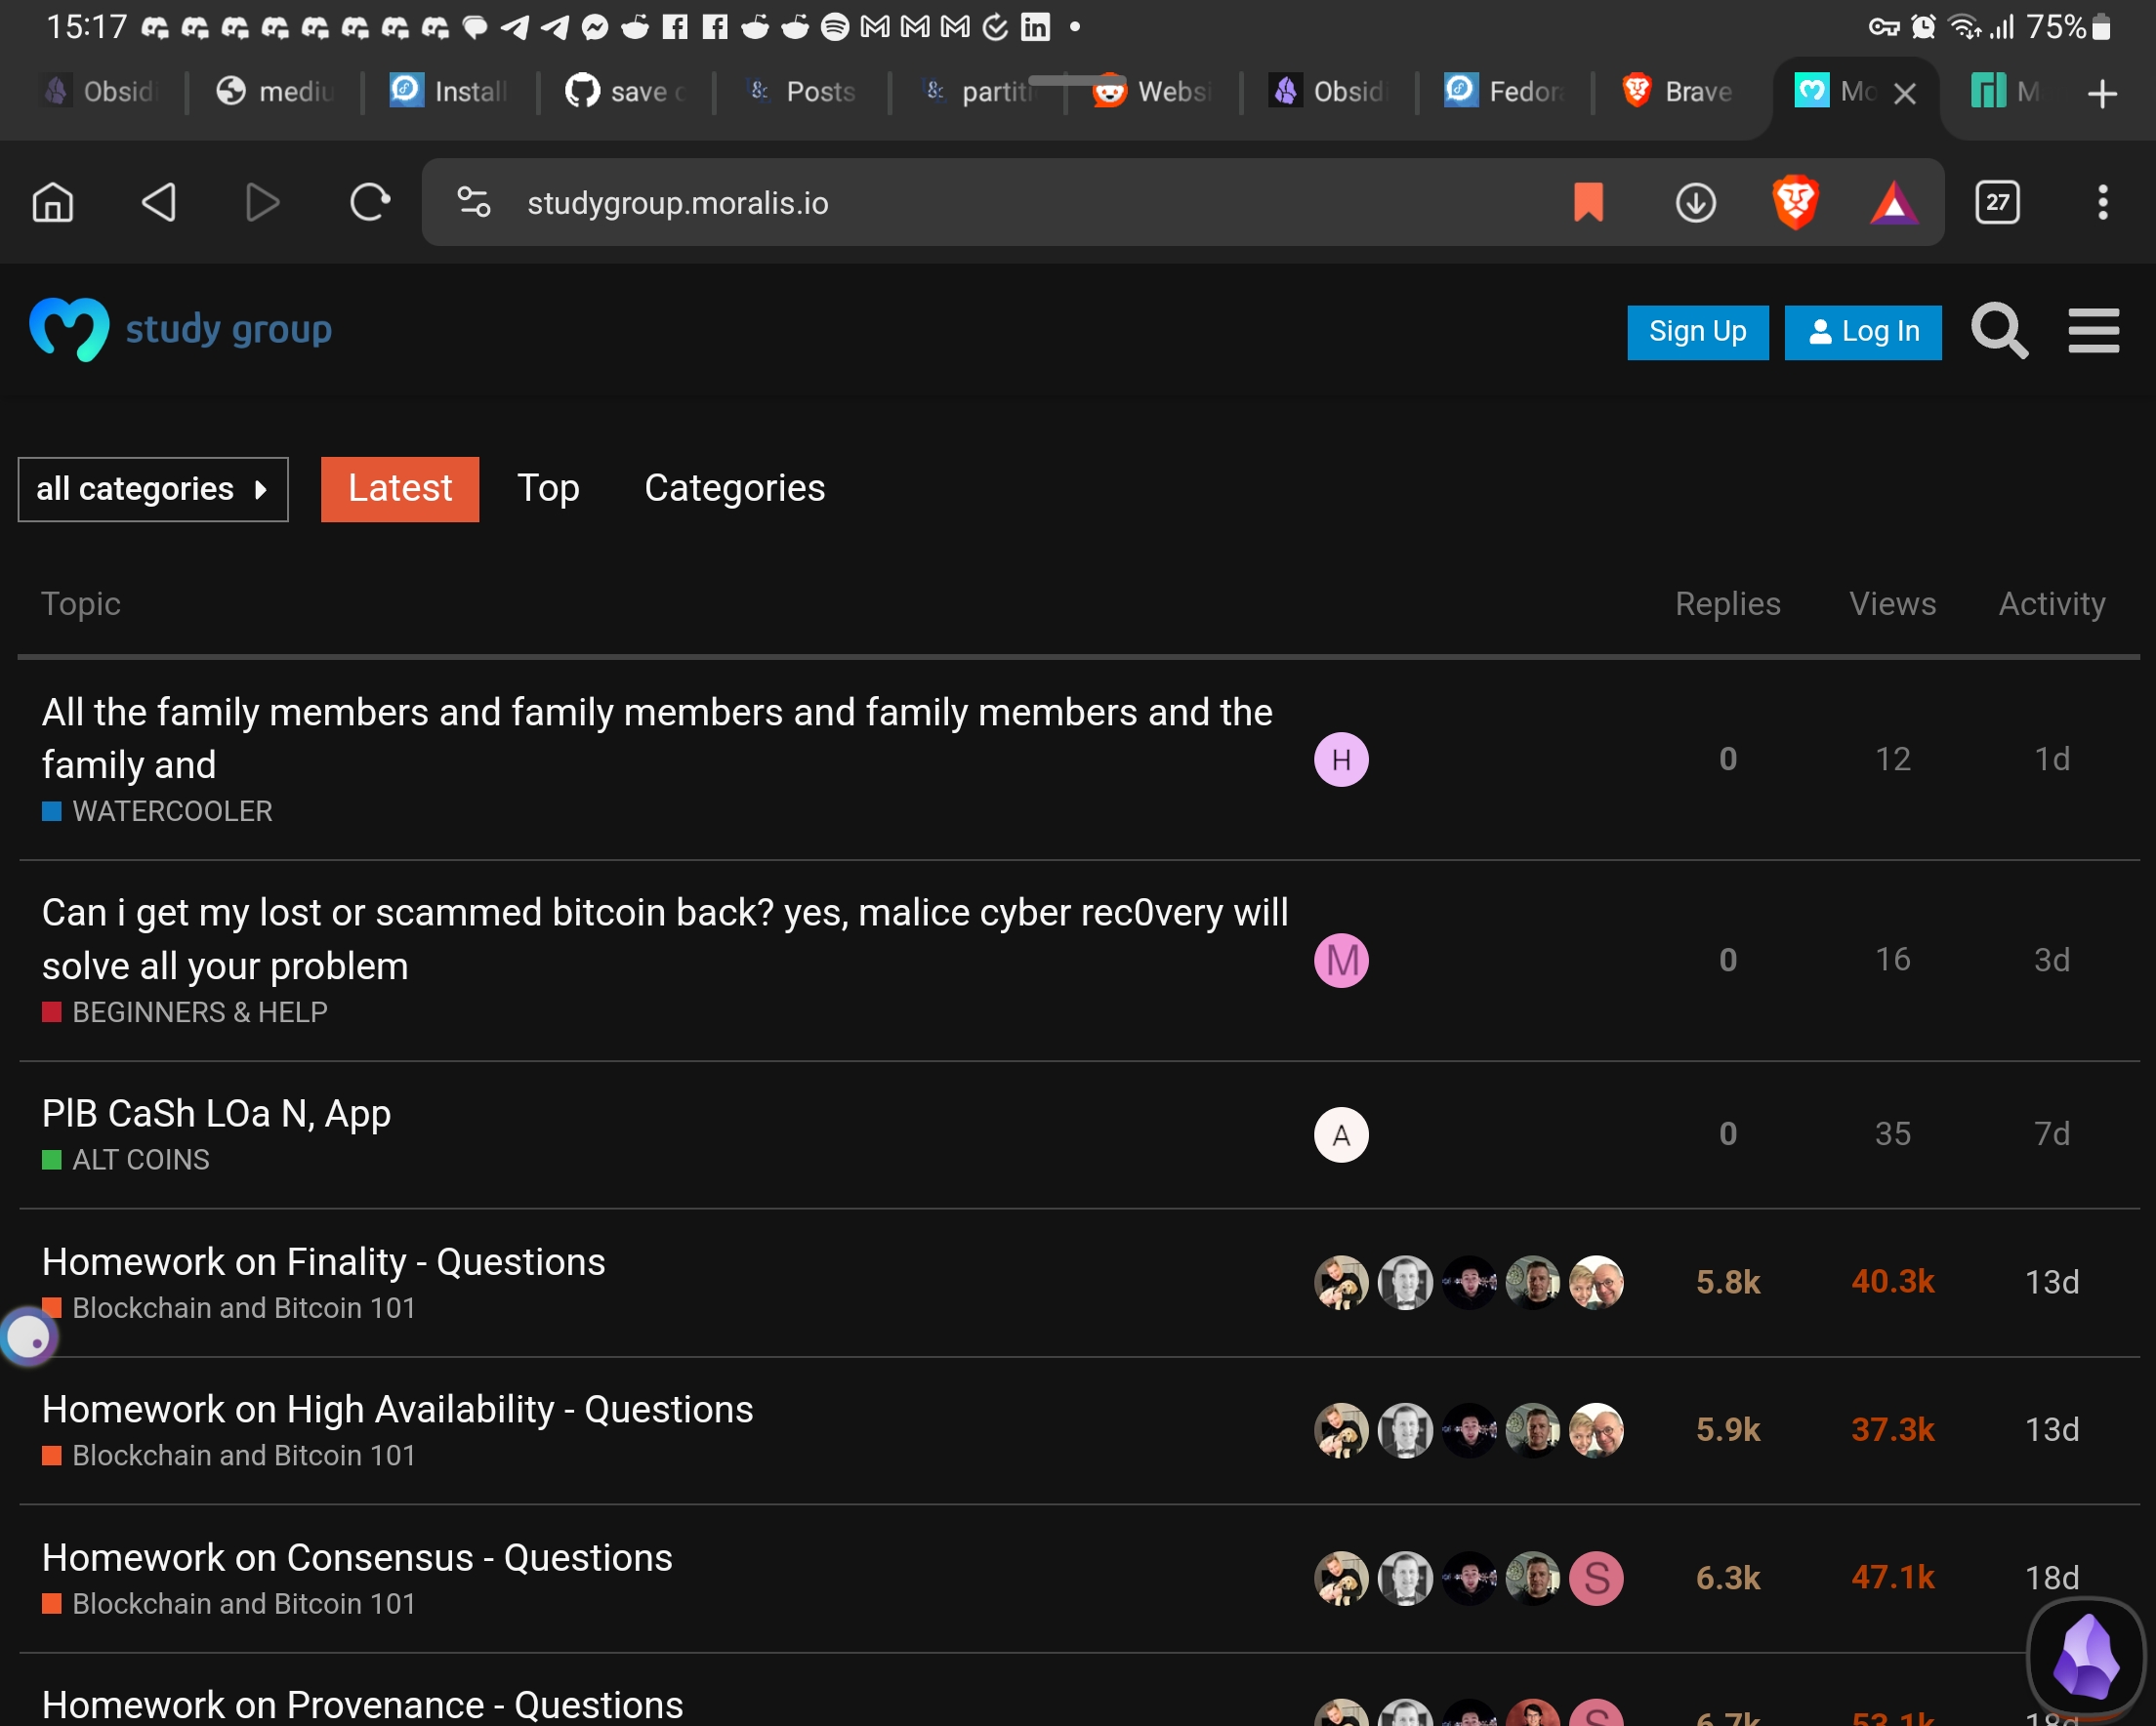Click the Sign Up button
The width and height of the screenshot is (2156, 1726).
pyautogui.click(x=1697, y=332)
